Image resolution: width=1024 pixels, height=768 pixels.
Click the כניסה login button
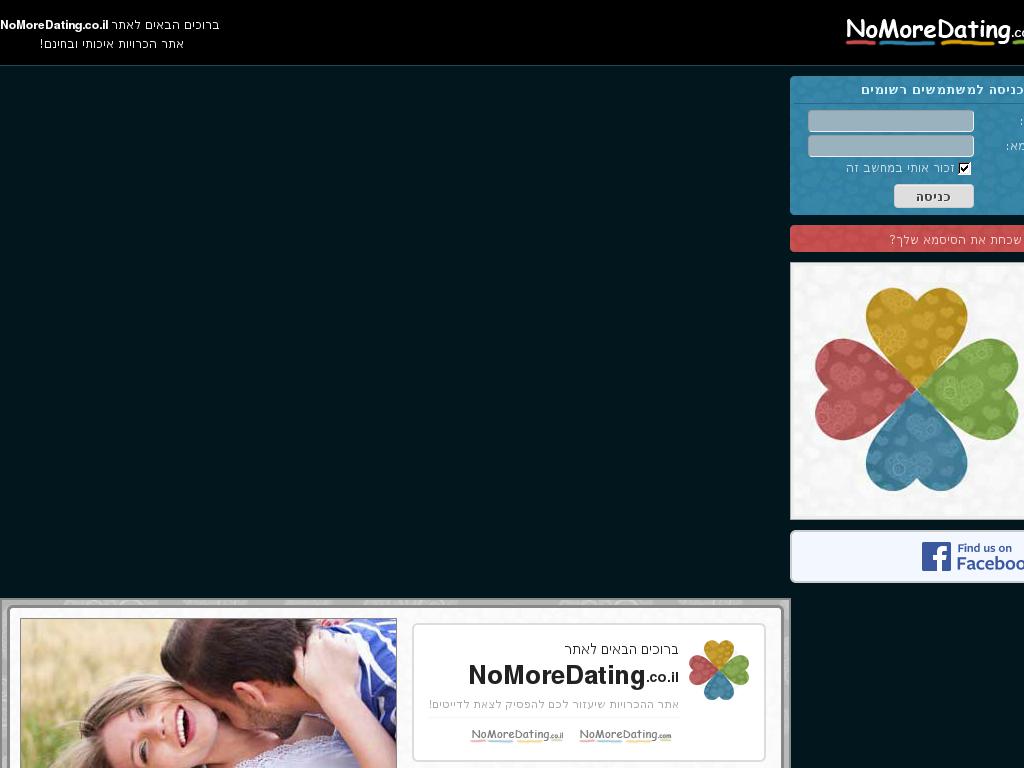pyautogui.click(x=933, y=196)
